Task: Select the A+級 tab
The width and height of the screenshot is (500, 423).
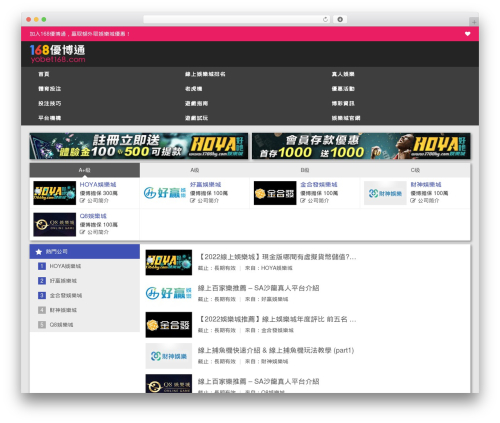Action: coord(85,170)
